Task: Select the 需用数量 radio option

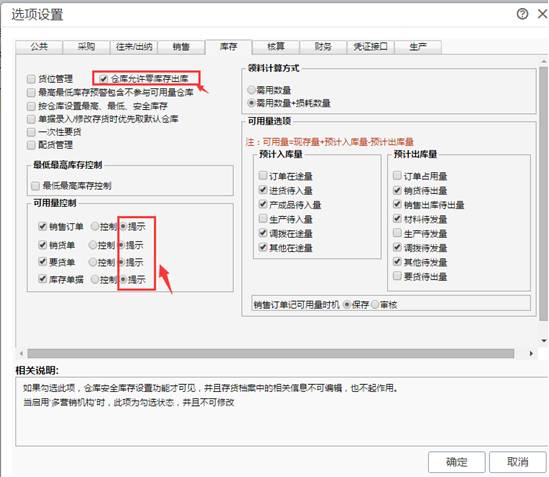Action: (251, 90)
